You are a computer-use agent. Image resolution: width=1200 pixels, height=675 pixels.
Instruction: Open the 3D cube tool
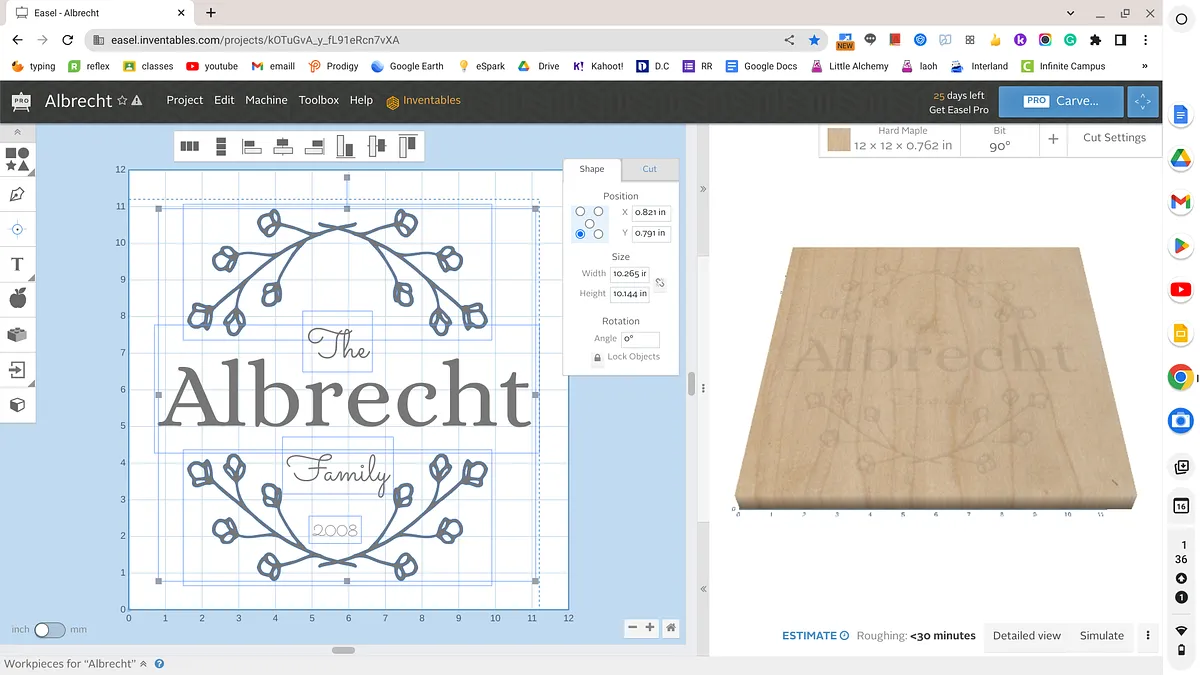pyautogui.click(x=17, y=405)
